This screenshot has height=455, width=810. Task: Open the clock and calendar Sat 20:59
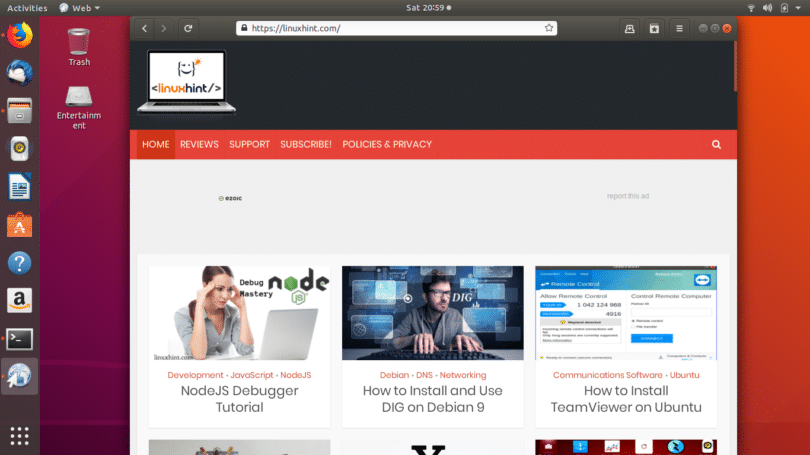coord(428,8)
